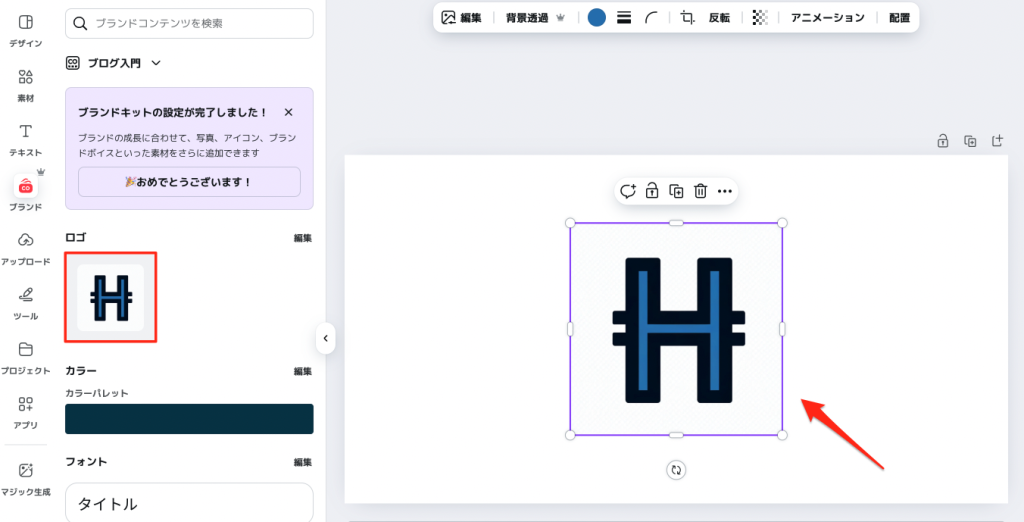Open the 配置 (Position) menu item

[x=899, y=17]
